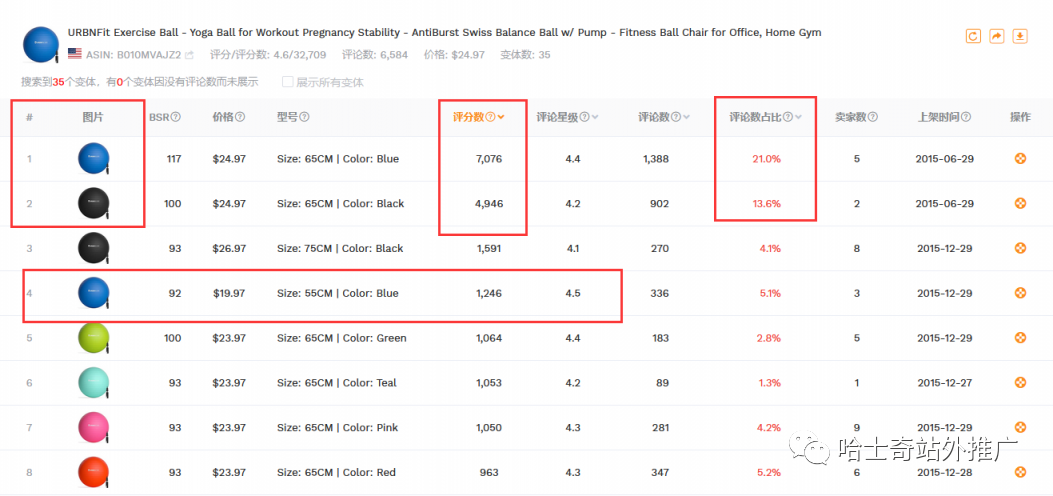The width and height of the screenshot is (1053, 496).
Task: Open the blue ball thumbnail in row 4
Action: click(x=93, y=293)
